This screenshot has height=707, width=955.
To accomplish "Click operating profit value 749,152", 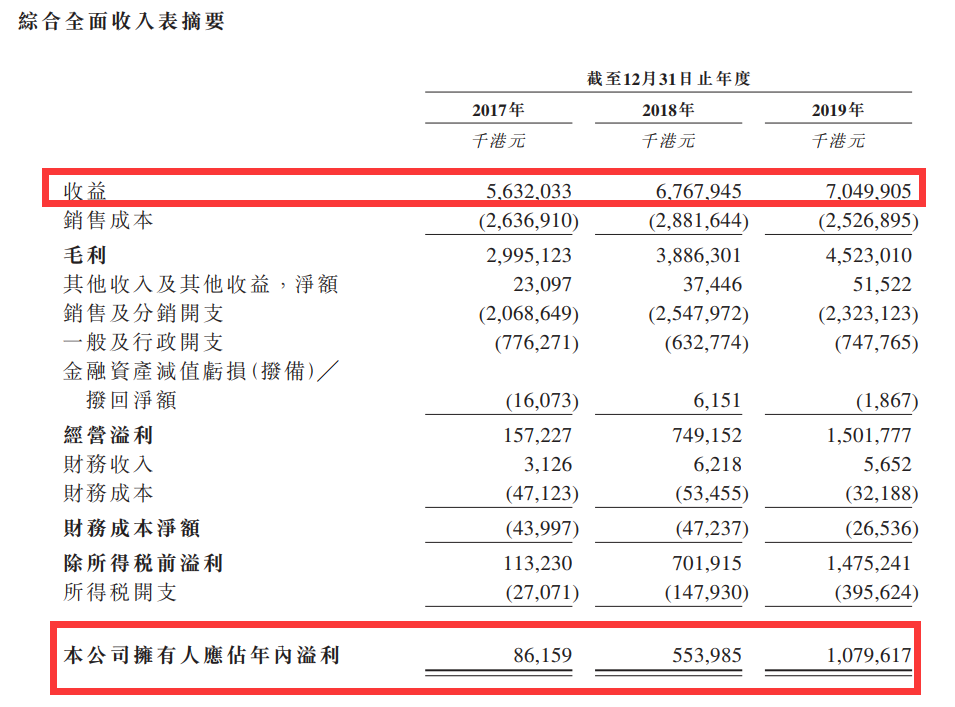I will (707, 435).
